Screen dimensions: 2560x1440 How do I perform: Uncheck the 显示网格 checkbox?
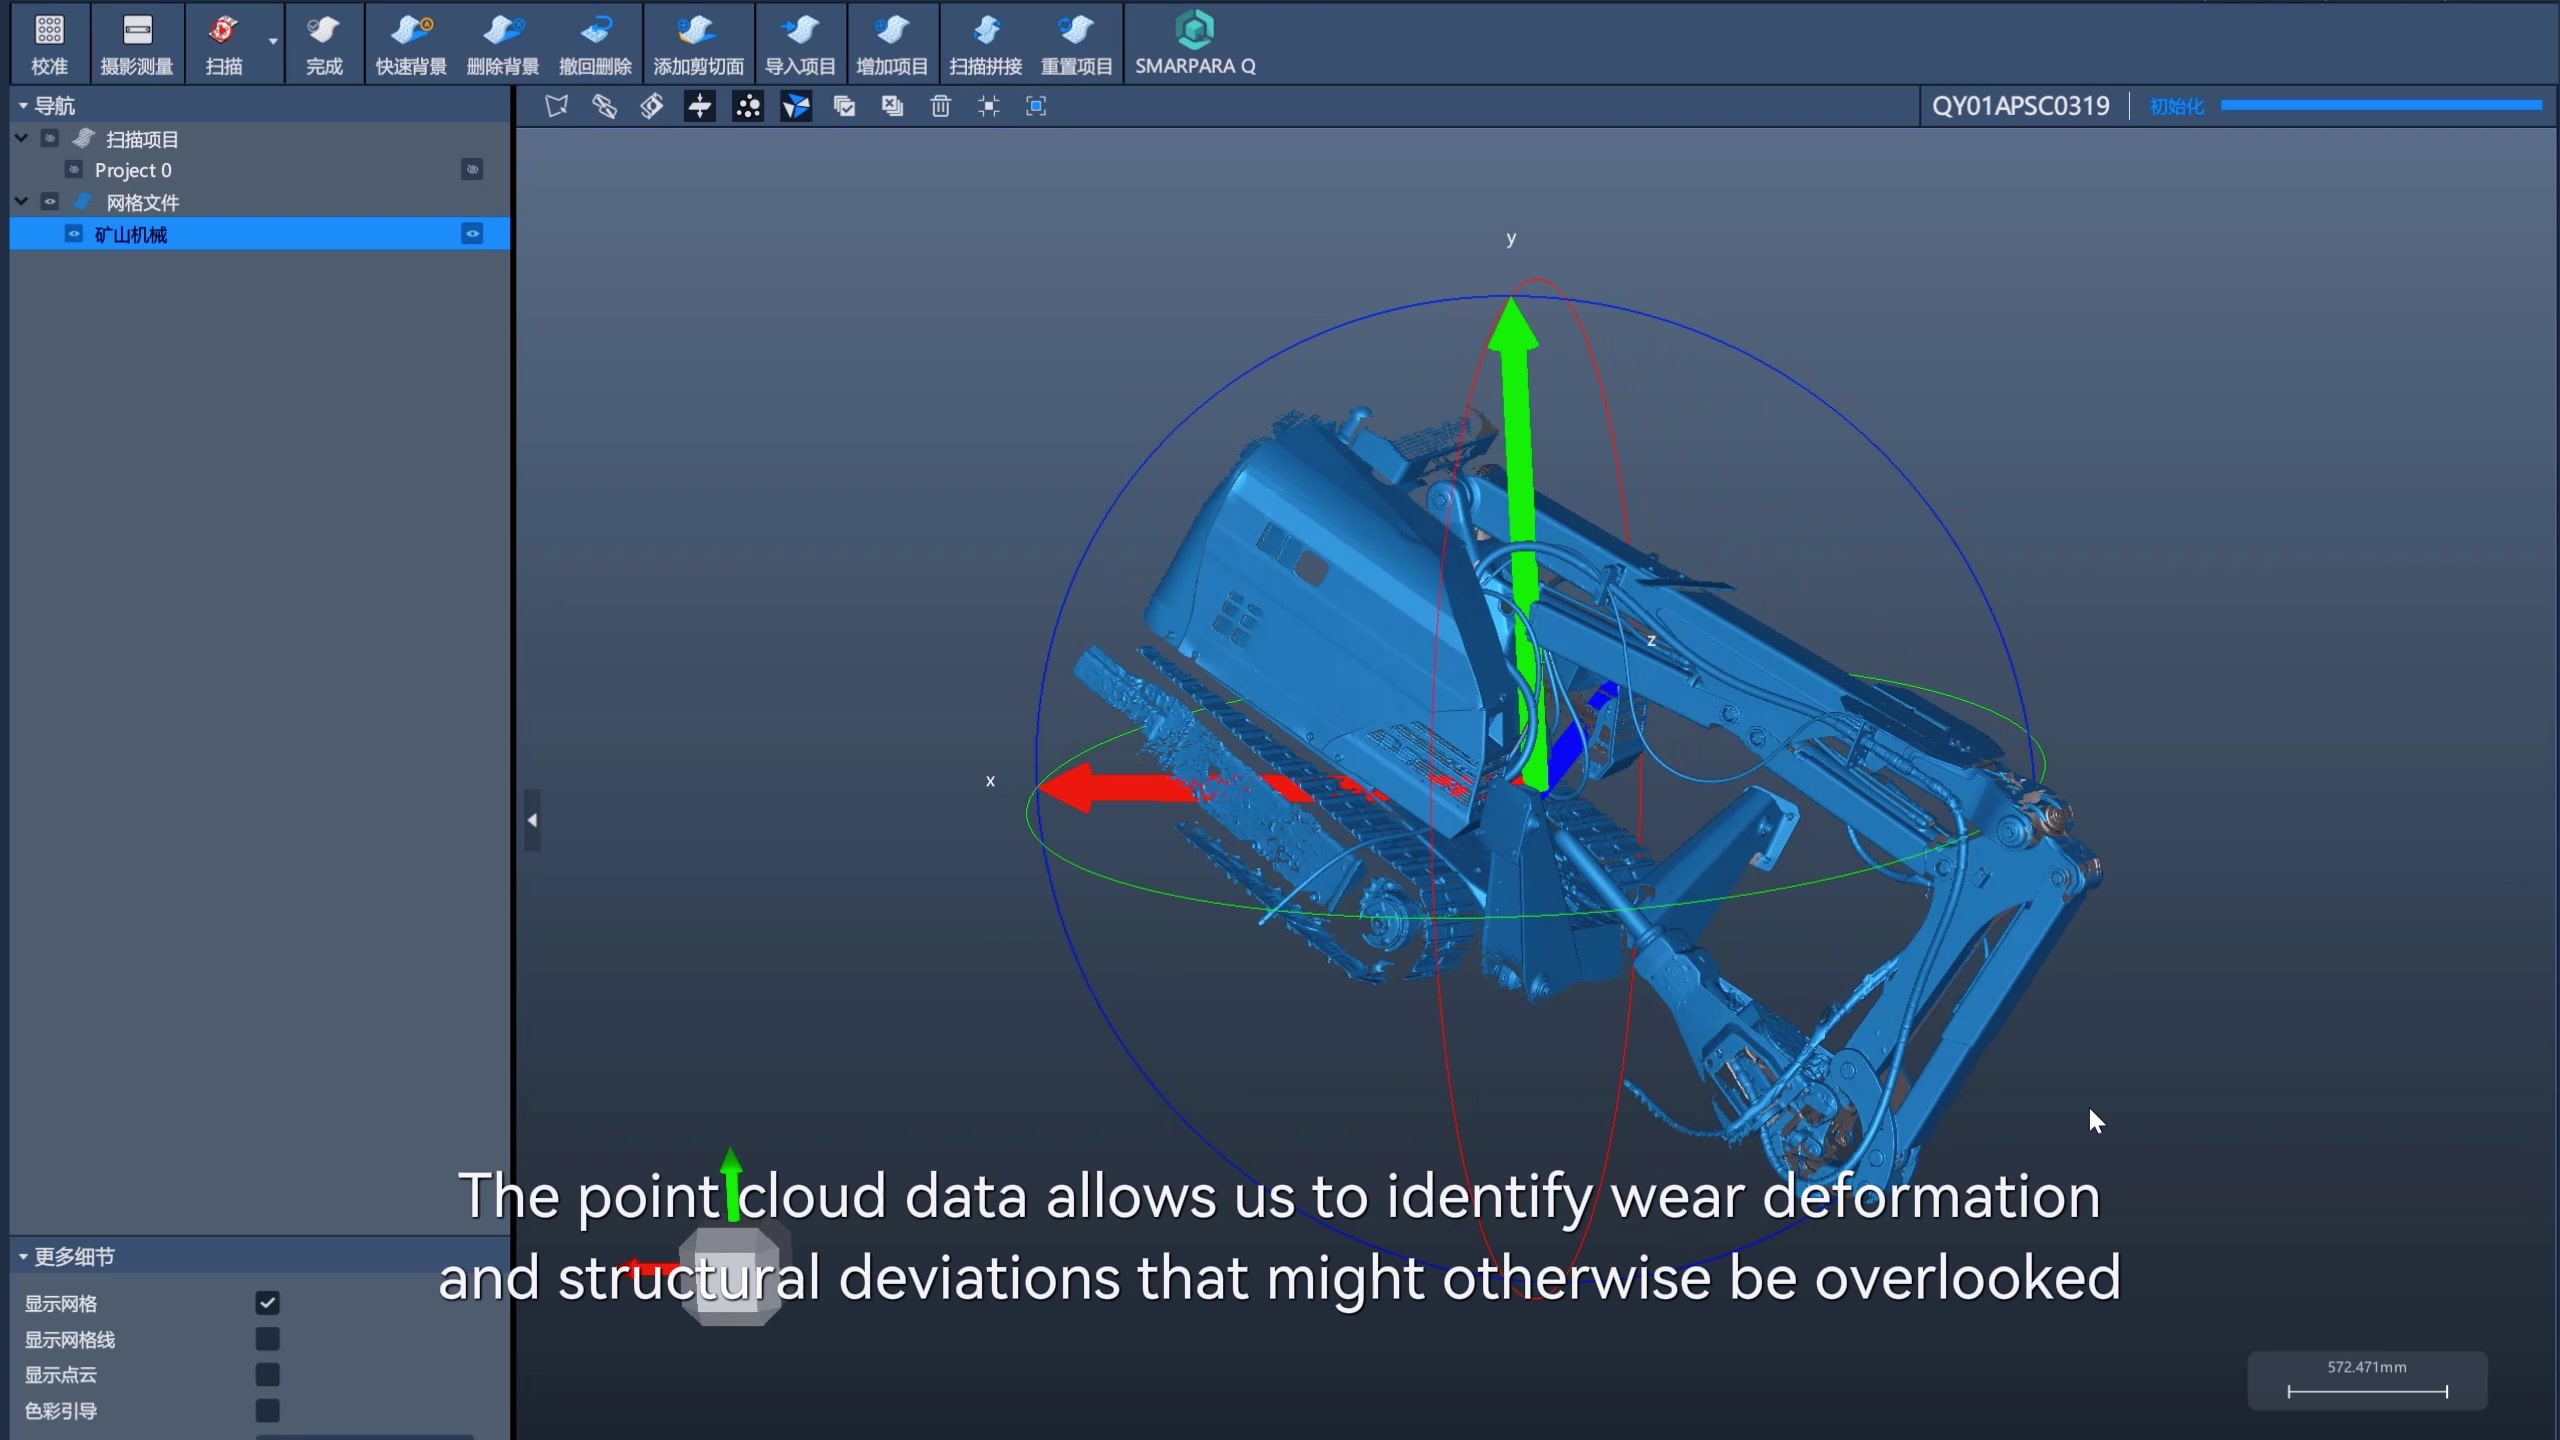click(x=267, y=1303)
